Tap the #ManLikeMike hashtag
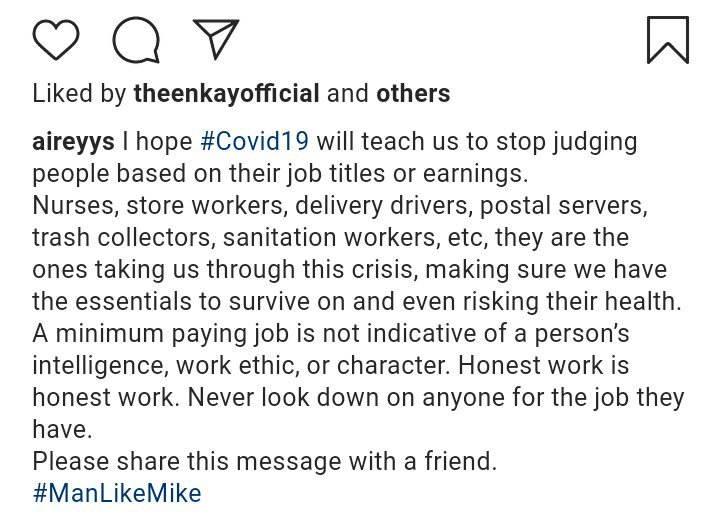Image resolution: width=720 pixels, height=522 pixels. pos(117,493)
